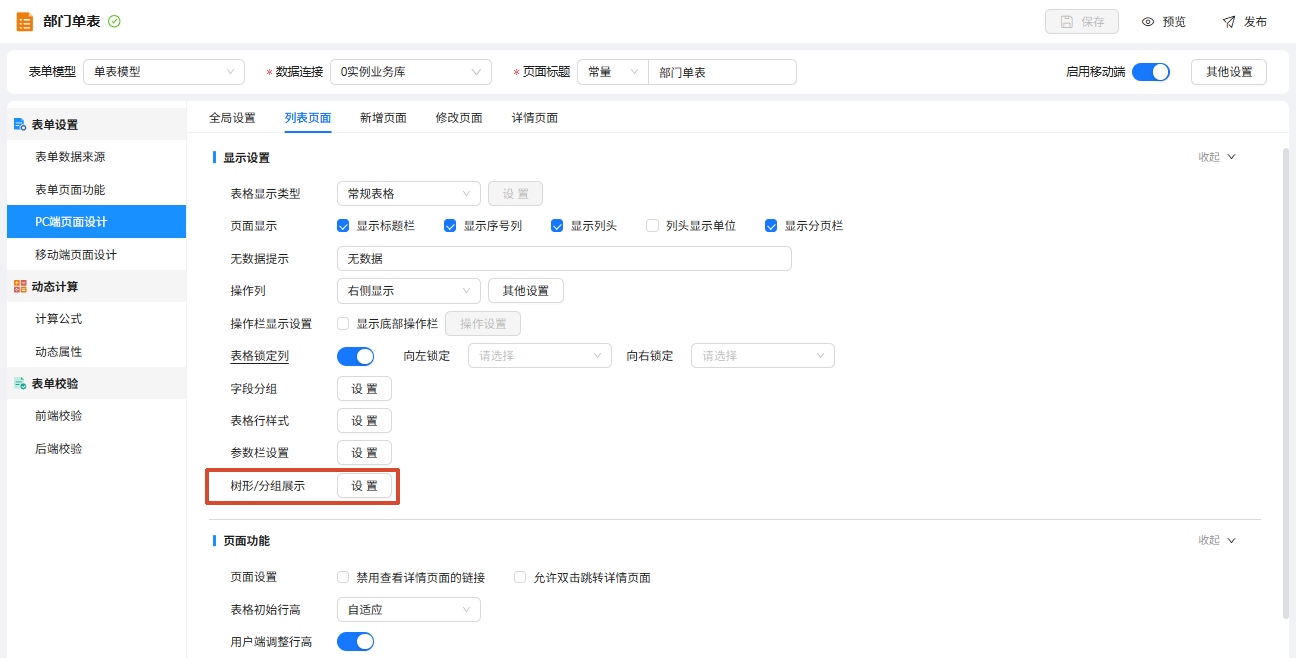Viewport: 1296px width, 658px height.
Task: Click 设置 button for 参数栏设置
Action: [x=364, y=453]
